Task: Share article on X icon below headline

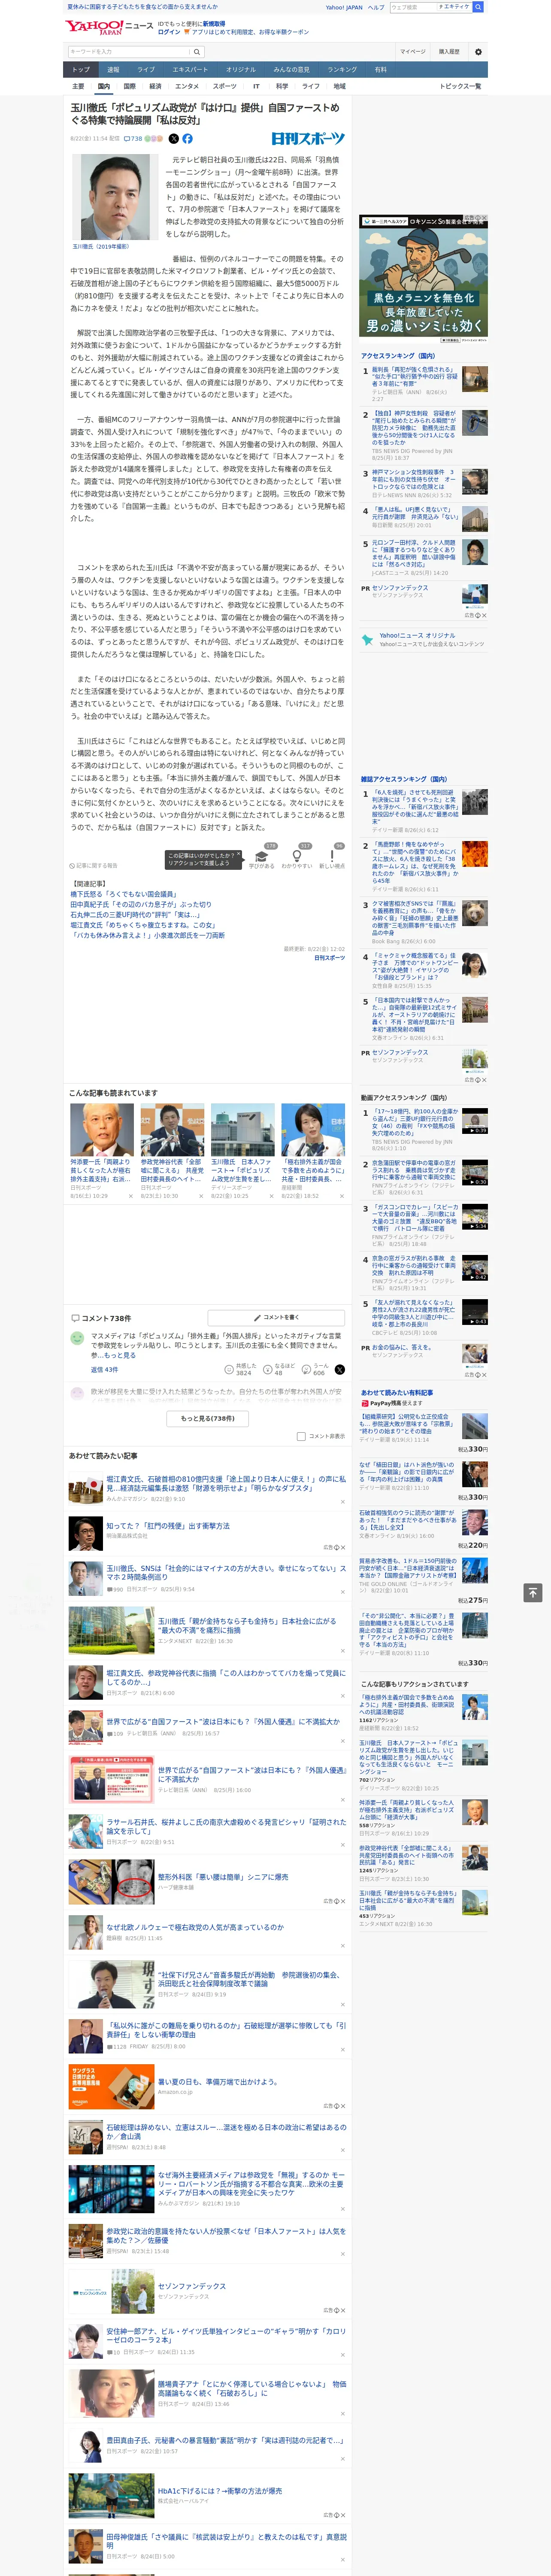Action: [x=173, y=139]
